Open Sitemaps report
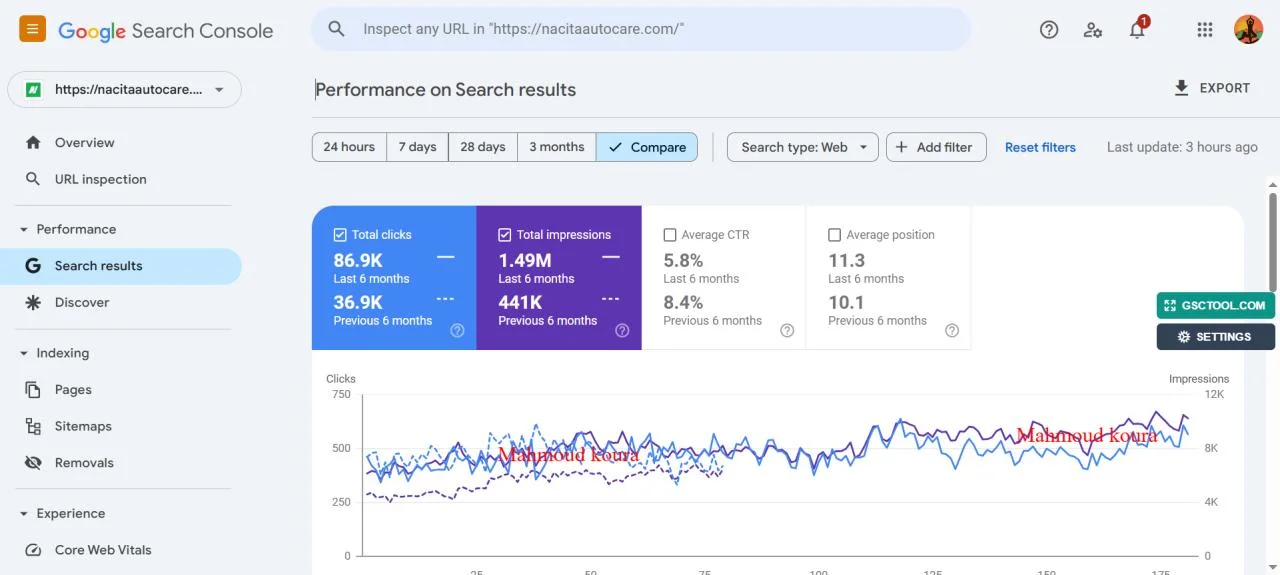This screenshot has width=1280, height=575. click(120, 426)
